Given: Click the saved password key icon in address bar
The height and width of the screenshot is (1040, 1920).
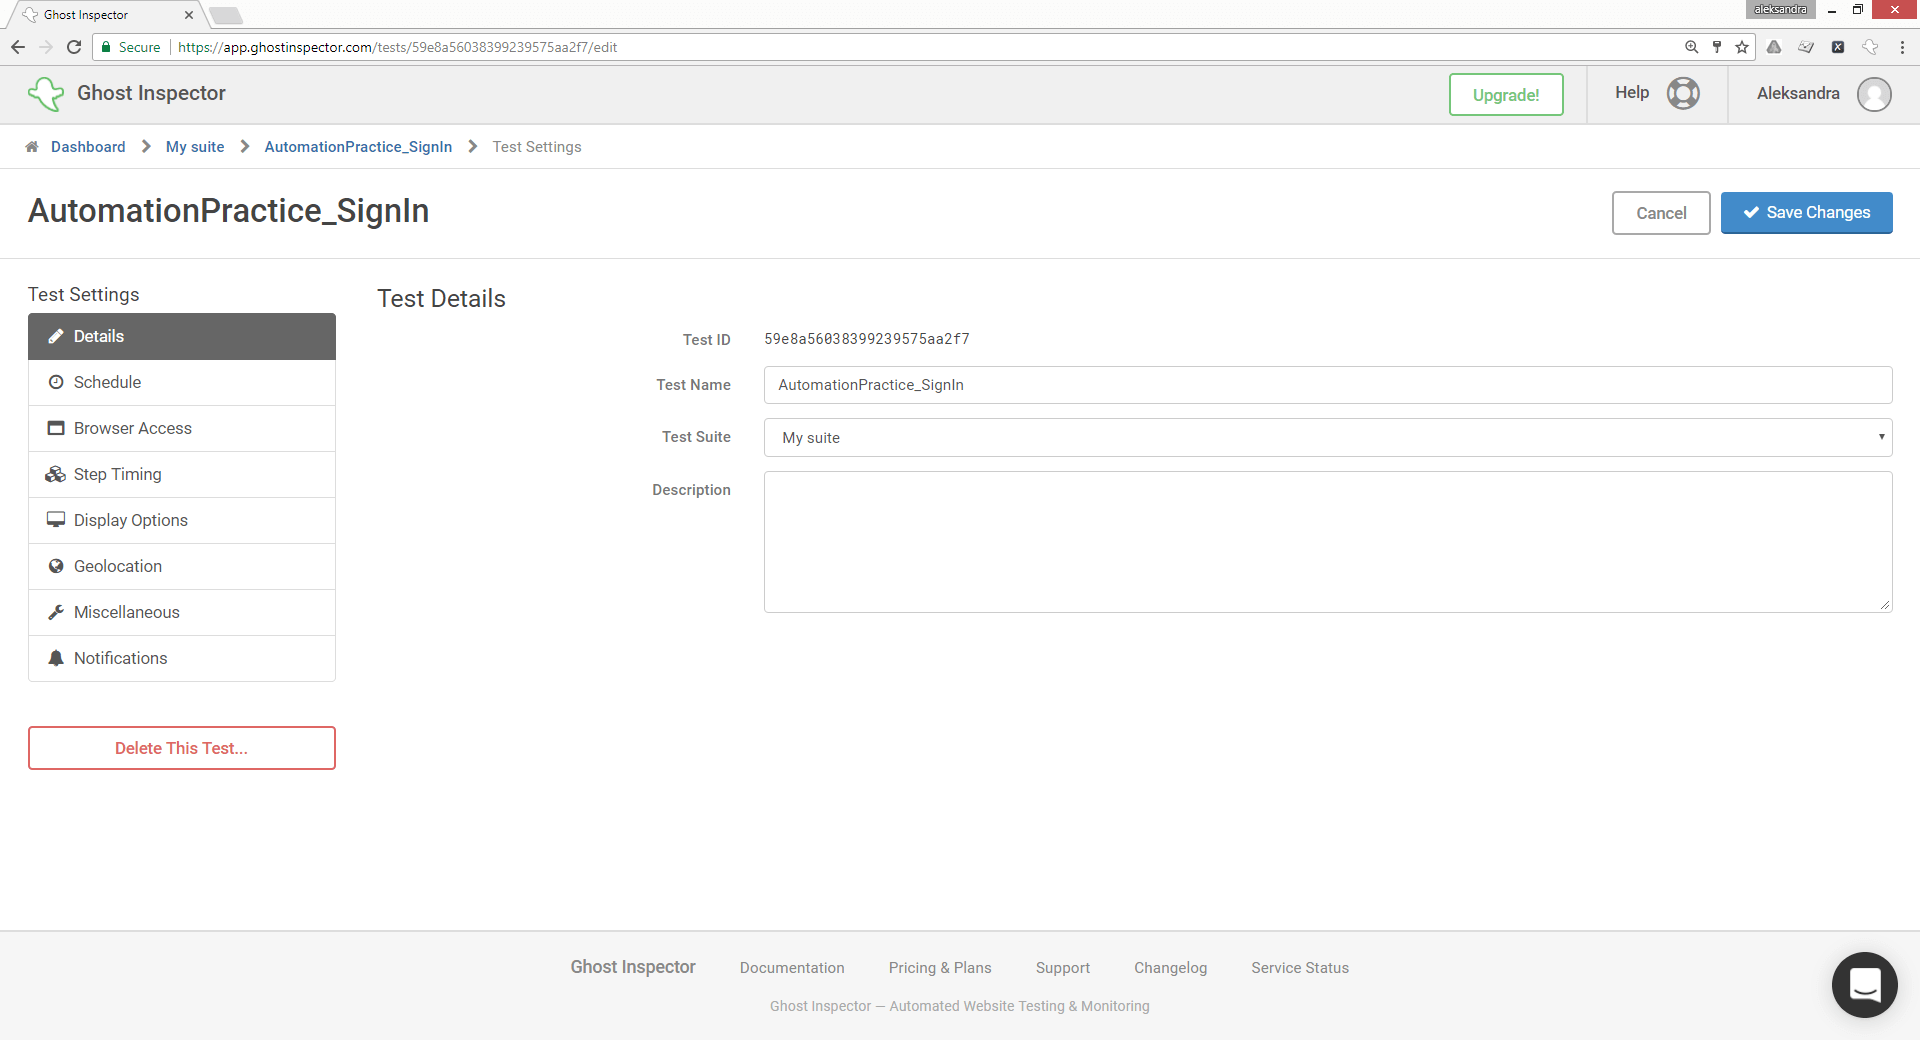Looking at the screenshot, I should point(1717,47).
